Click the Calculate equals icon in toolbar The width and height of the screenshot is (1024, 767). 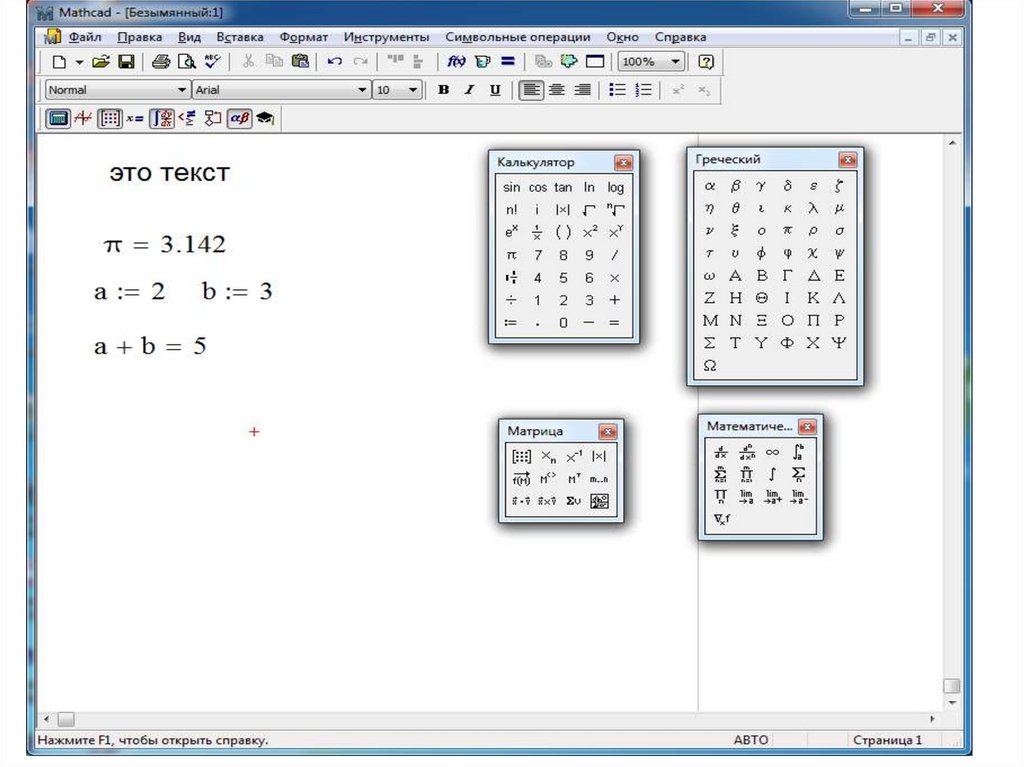tap(507, 62)
